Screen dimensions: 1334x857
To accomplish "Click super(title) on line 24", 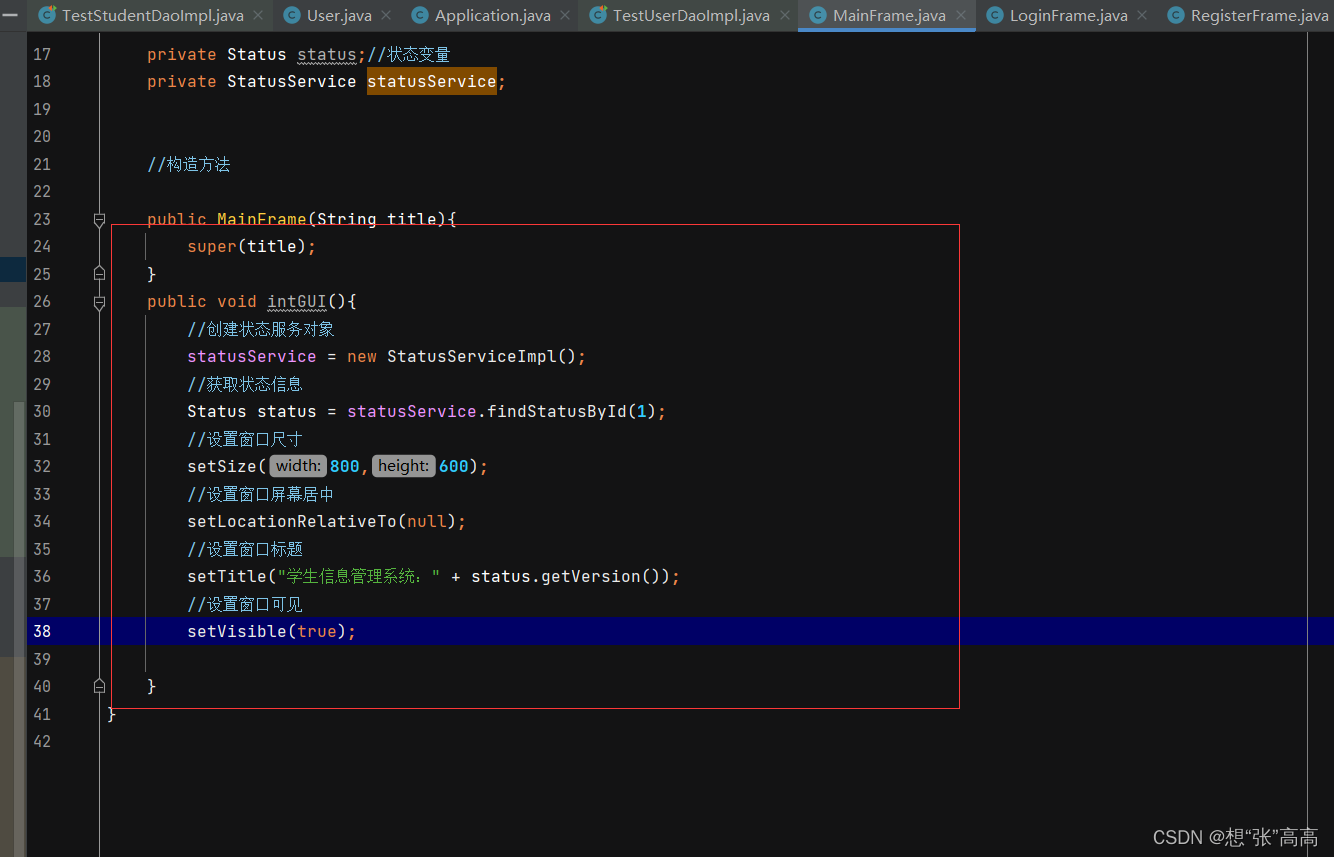I will 247,246.
